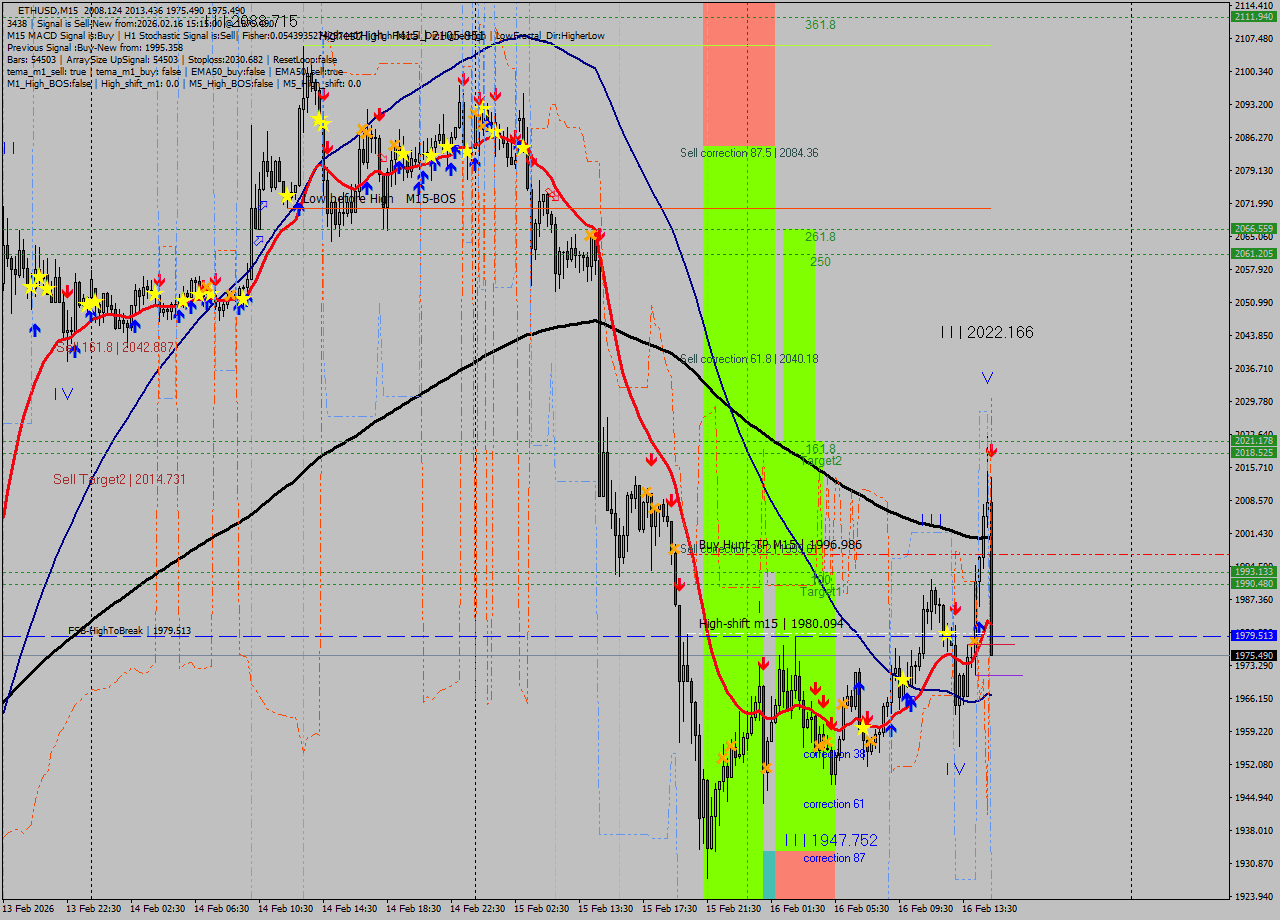This screenshot has width=1280, height=920.
Task: Click the FSL-HighToBreak 1979.513 label
Action: pyautogui.click(x=120, y=631)
